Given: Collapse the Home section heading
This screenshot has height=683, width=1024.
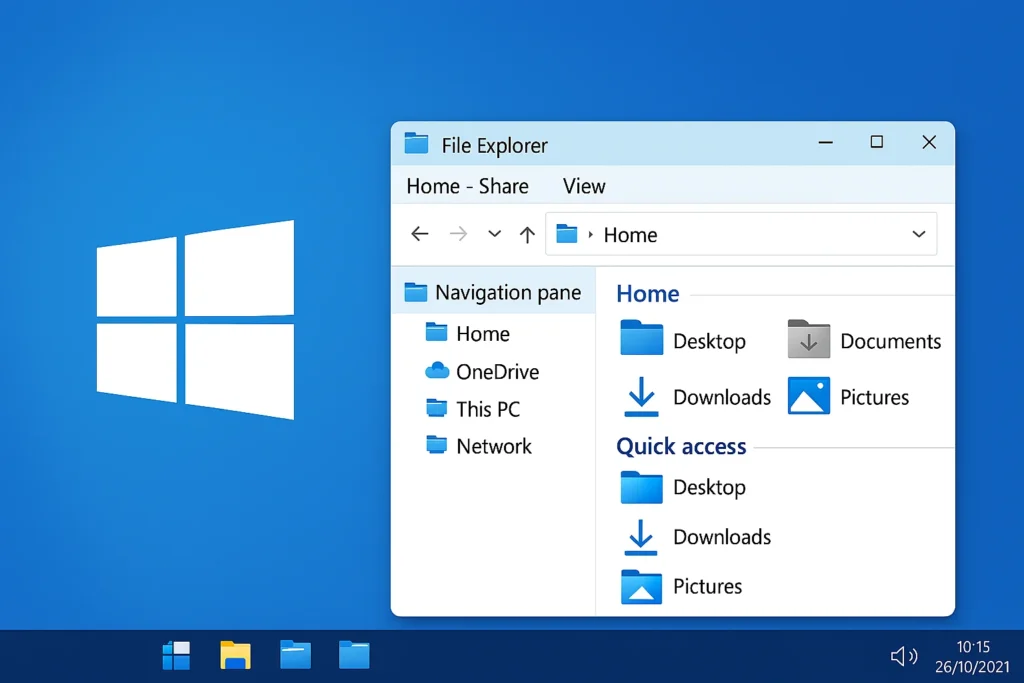Looking at the screenshot, I should pyautogui.click(x=648, y=294).
